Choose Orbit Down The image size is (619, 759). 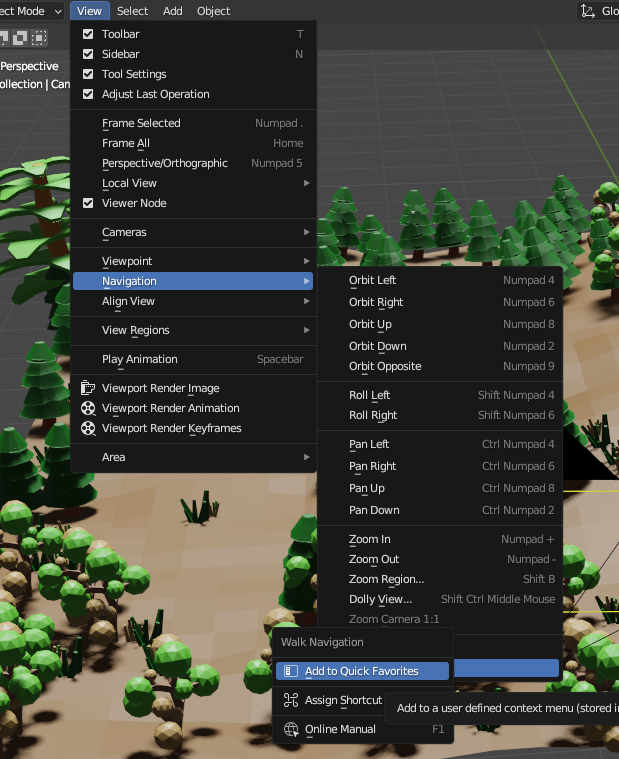[x=440, y=346]
